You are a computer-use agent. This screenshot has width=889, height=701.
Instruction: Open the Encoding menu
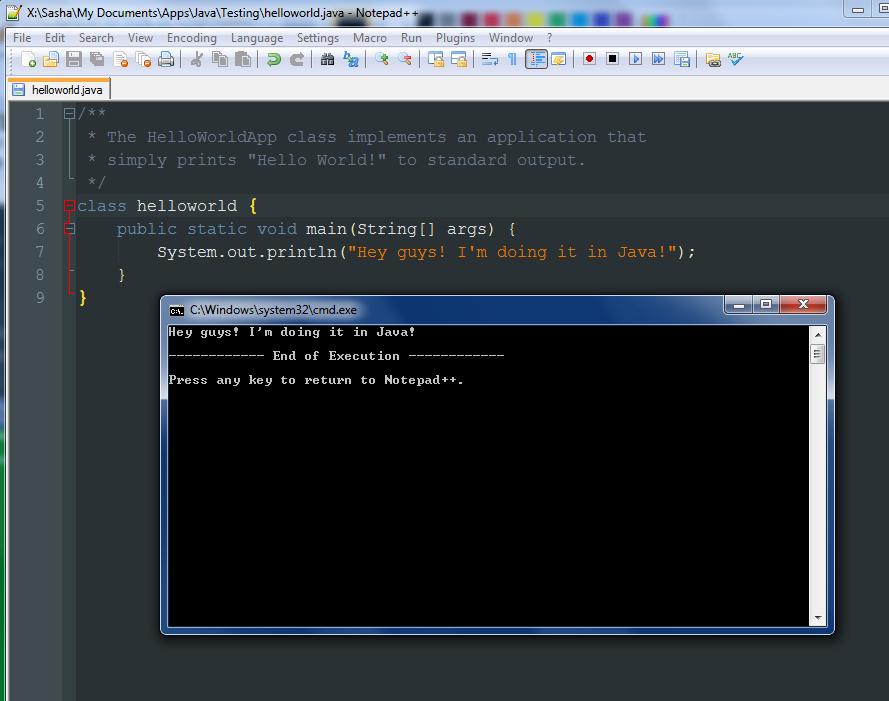point(192,38)
